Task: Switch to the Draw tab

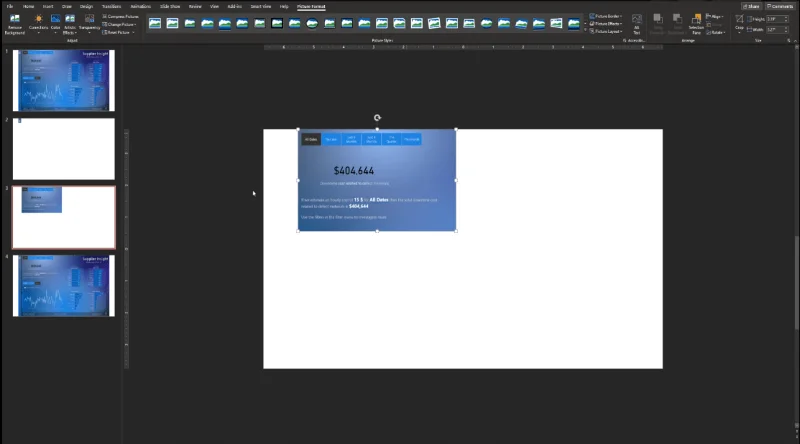Action: point(67,7)
